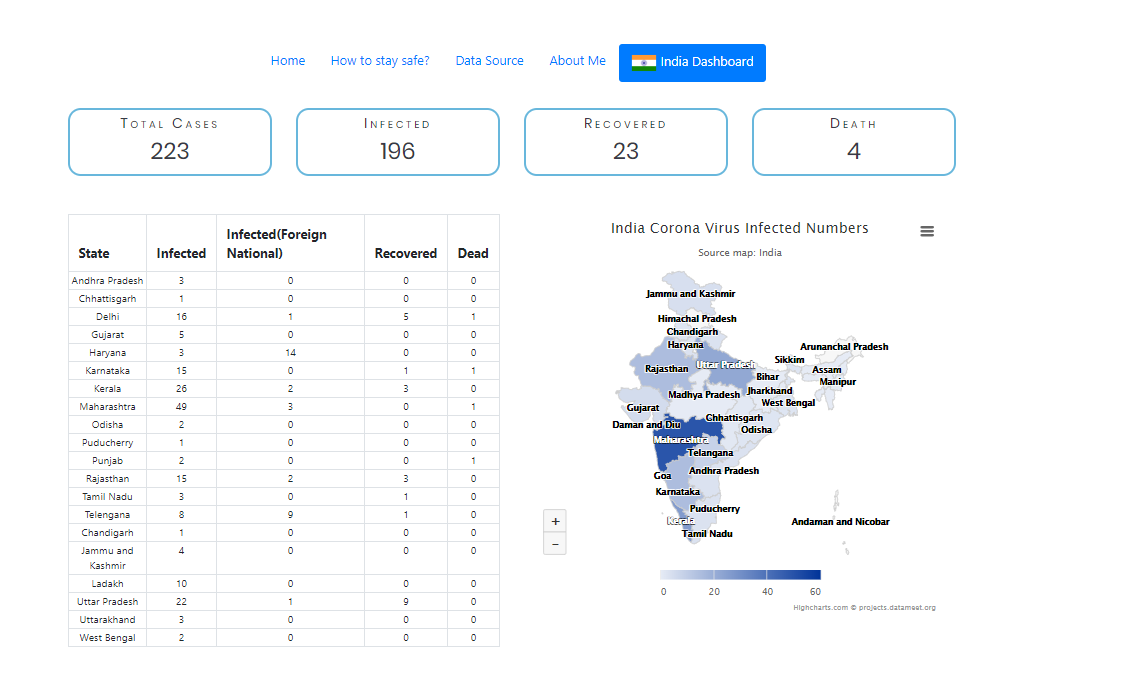
Task: Select the Death 4 card
Action: click(x=854, y=142)
